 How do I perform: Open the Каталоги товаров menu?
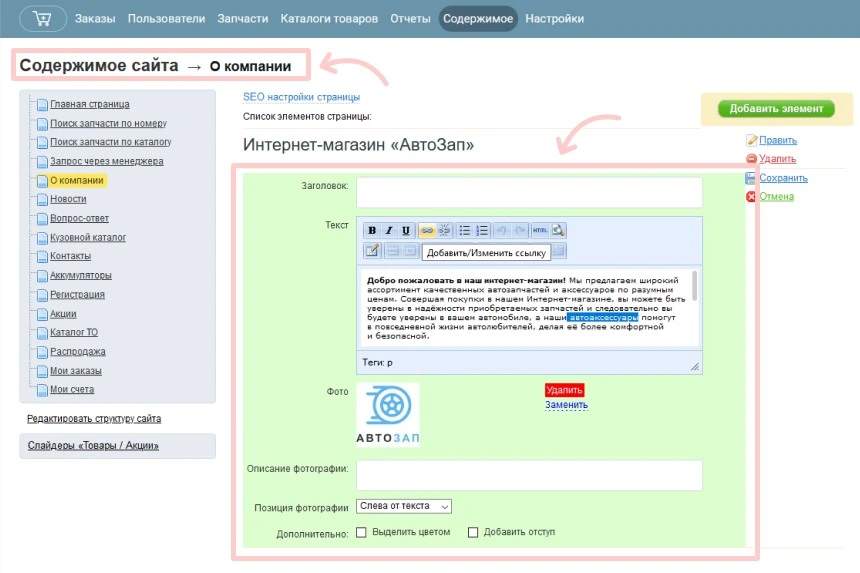click(x=329, y=19)
